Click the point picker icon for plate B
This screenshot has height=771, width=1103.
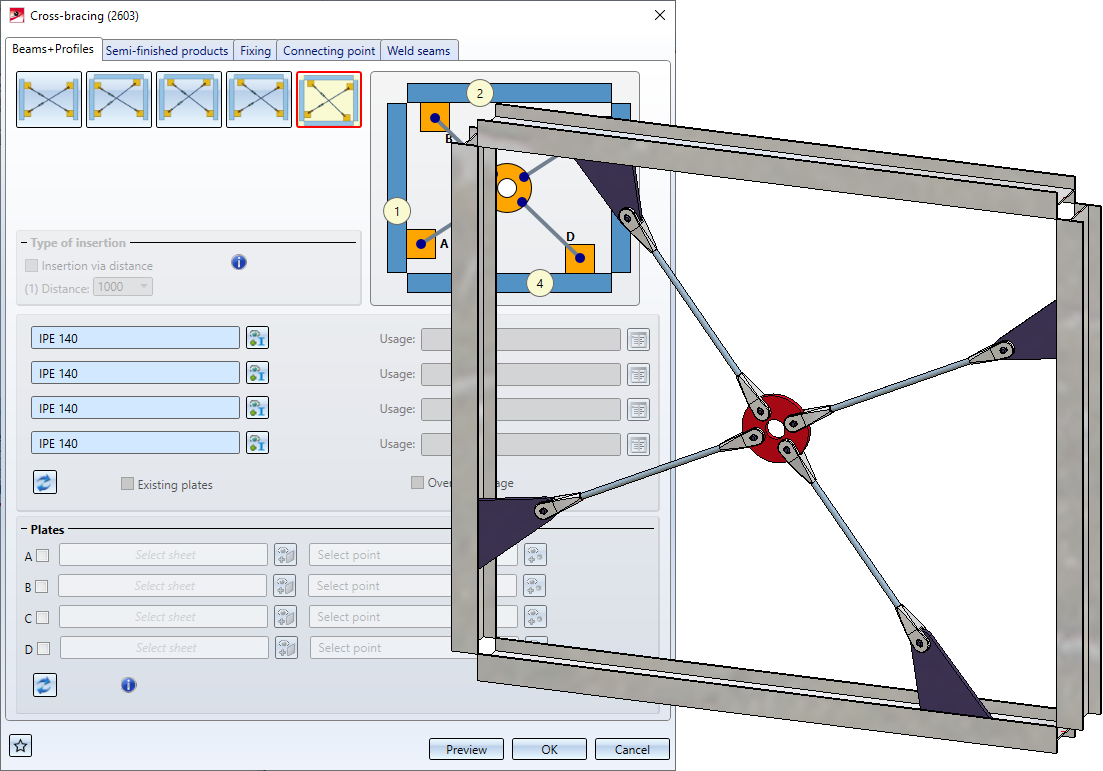[534, 586]
